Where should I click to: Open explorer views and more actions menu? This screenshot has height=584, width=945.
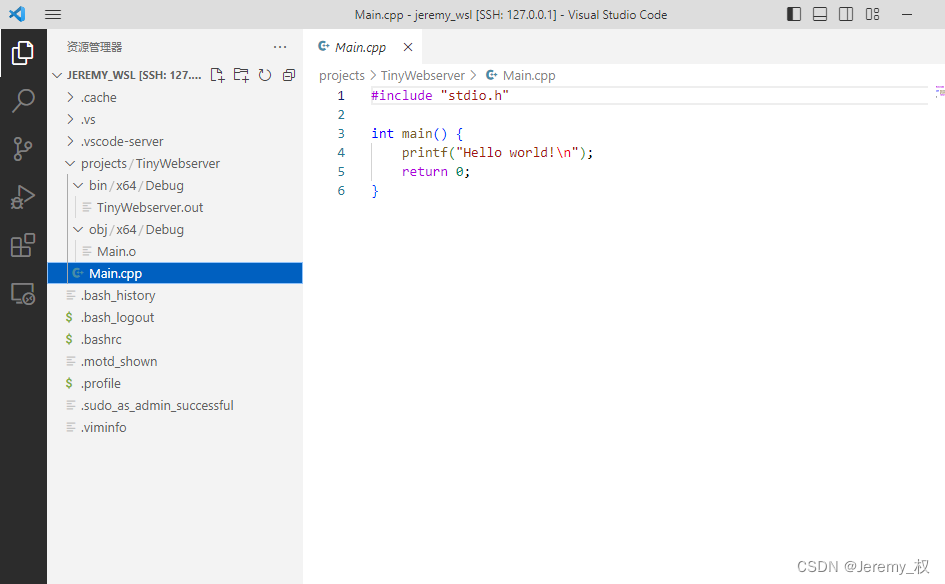point(280,47)
